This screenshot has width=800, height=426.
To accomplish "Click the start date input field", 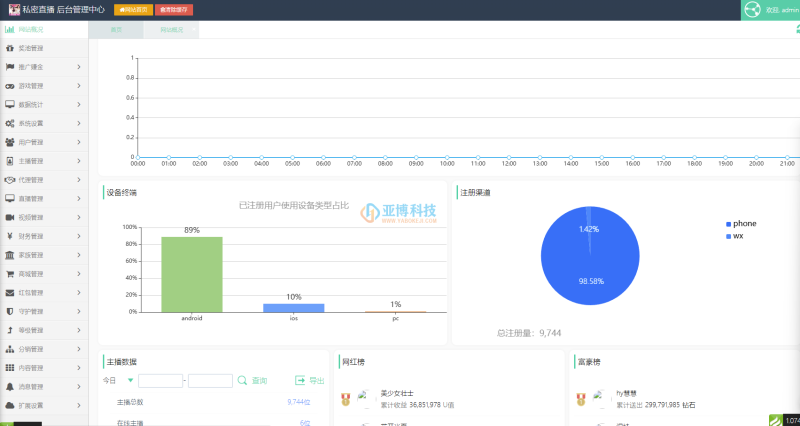I will tap(160, 381).
